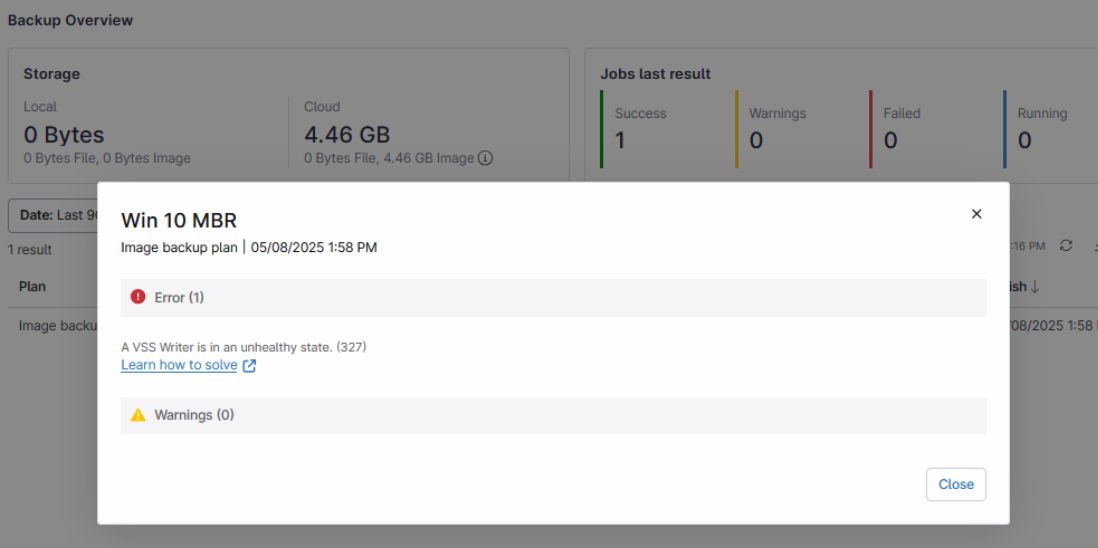This screenshot has width=1098, height=548.
Task: Click the red error icon
Action: tap(138, 297)
